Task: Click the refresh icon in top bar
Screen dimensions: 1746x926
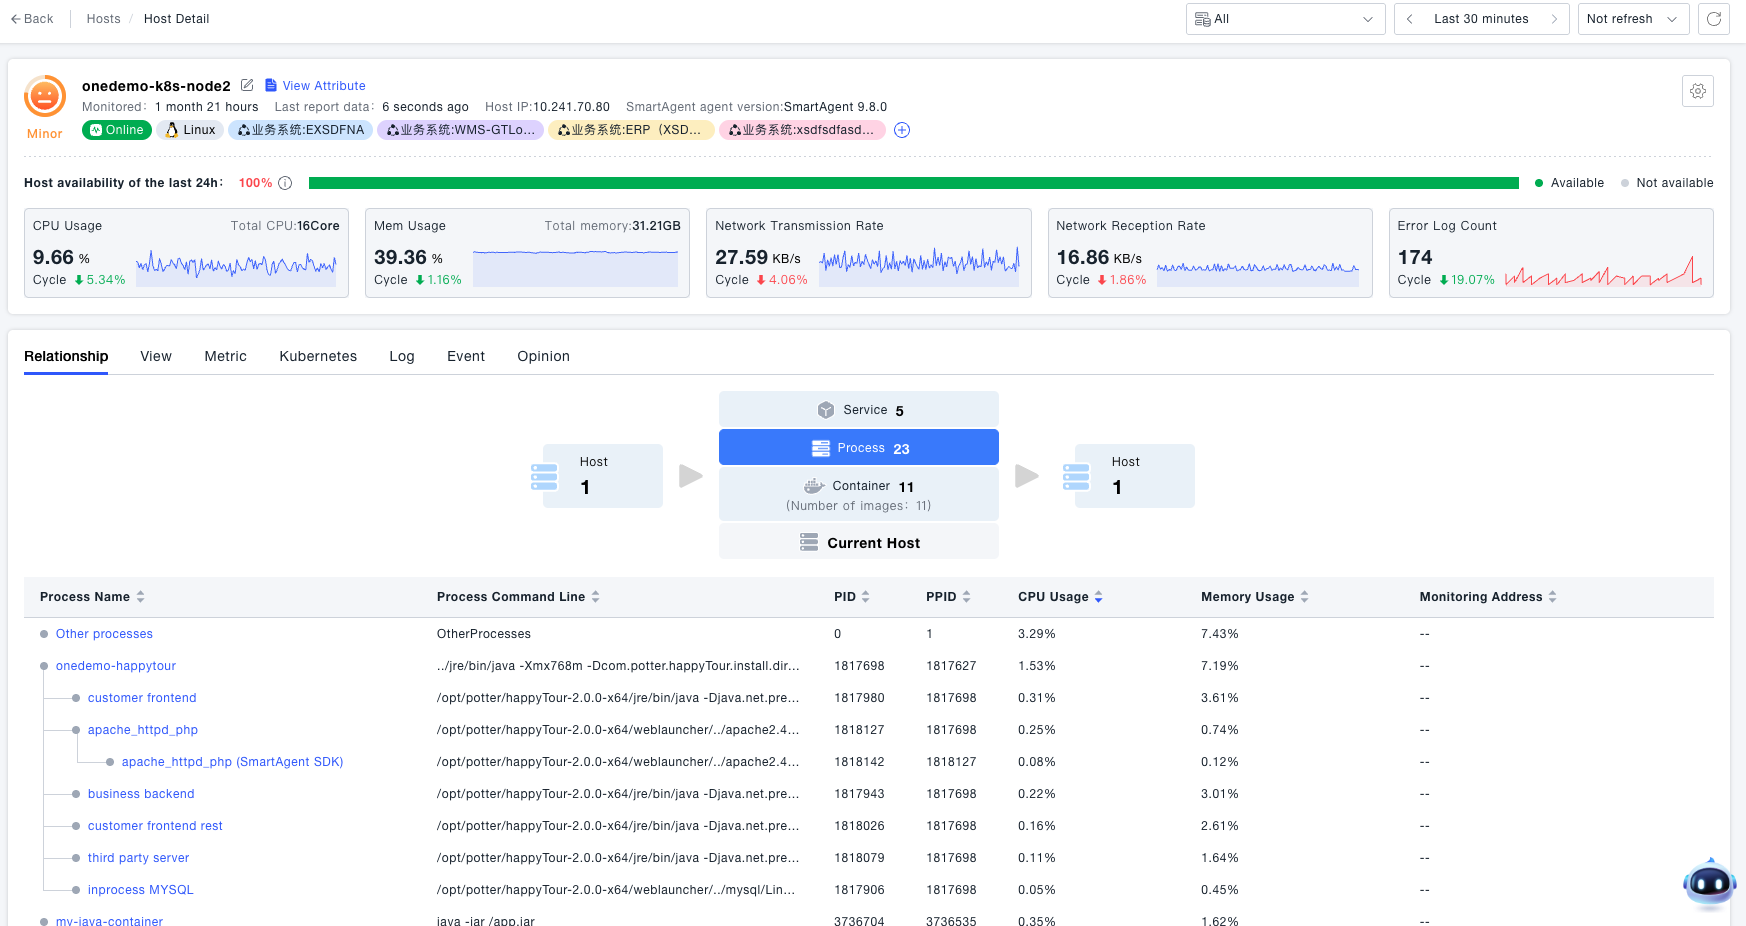Action: tap(1713, 19)
